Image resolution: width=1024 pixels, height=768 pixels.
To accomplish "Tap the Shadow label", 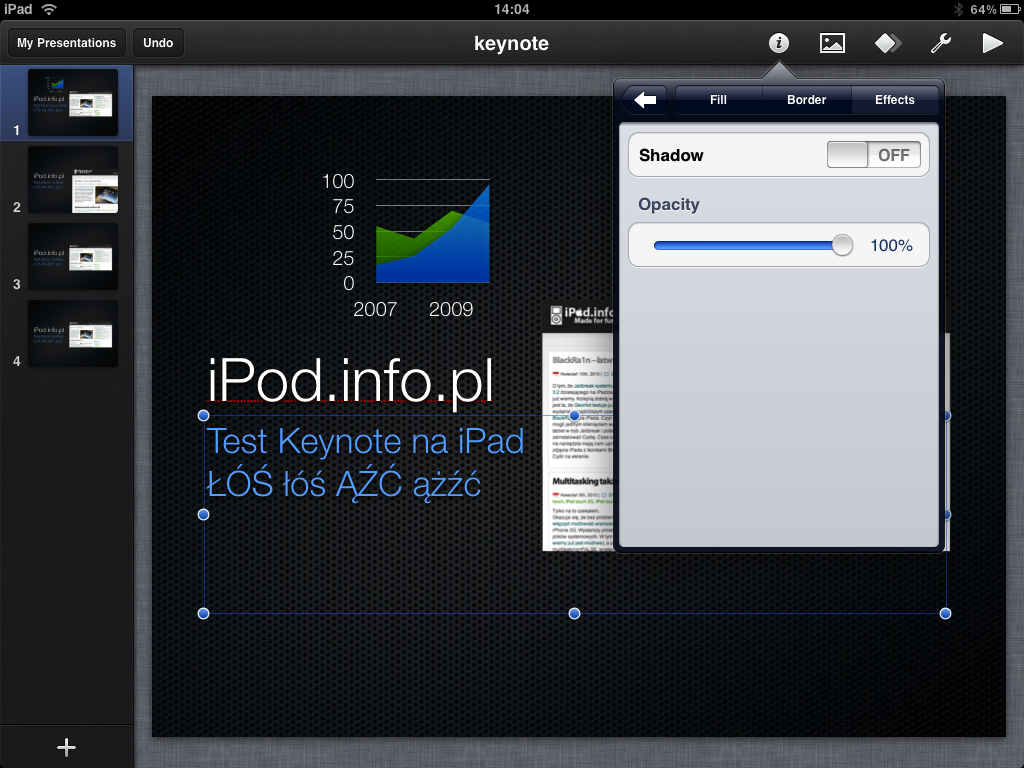I will [671, 155].
